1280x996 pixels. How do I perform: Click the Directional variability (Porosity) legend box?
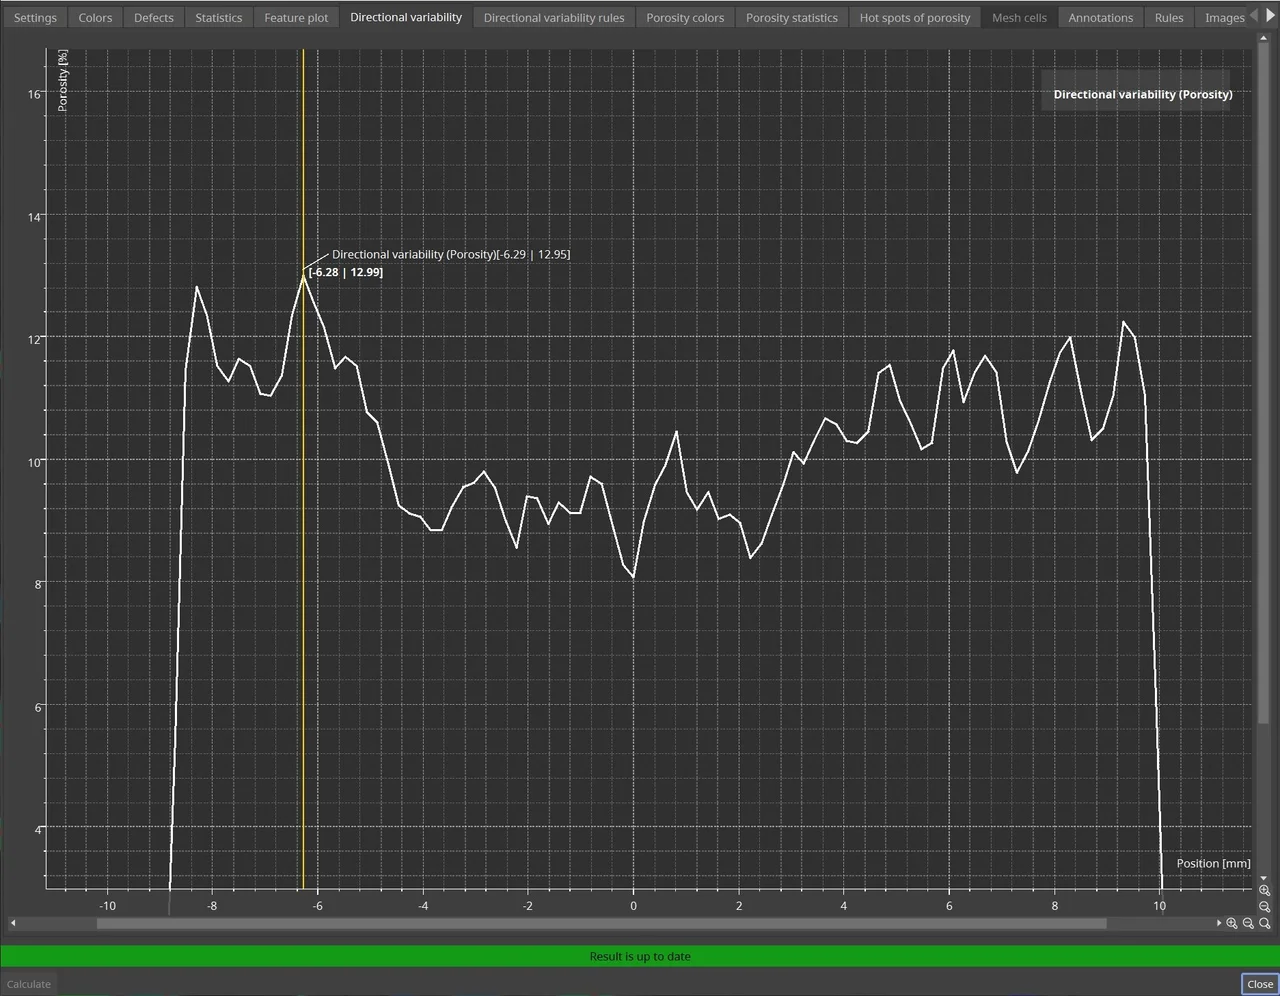coord(1136,91)
